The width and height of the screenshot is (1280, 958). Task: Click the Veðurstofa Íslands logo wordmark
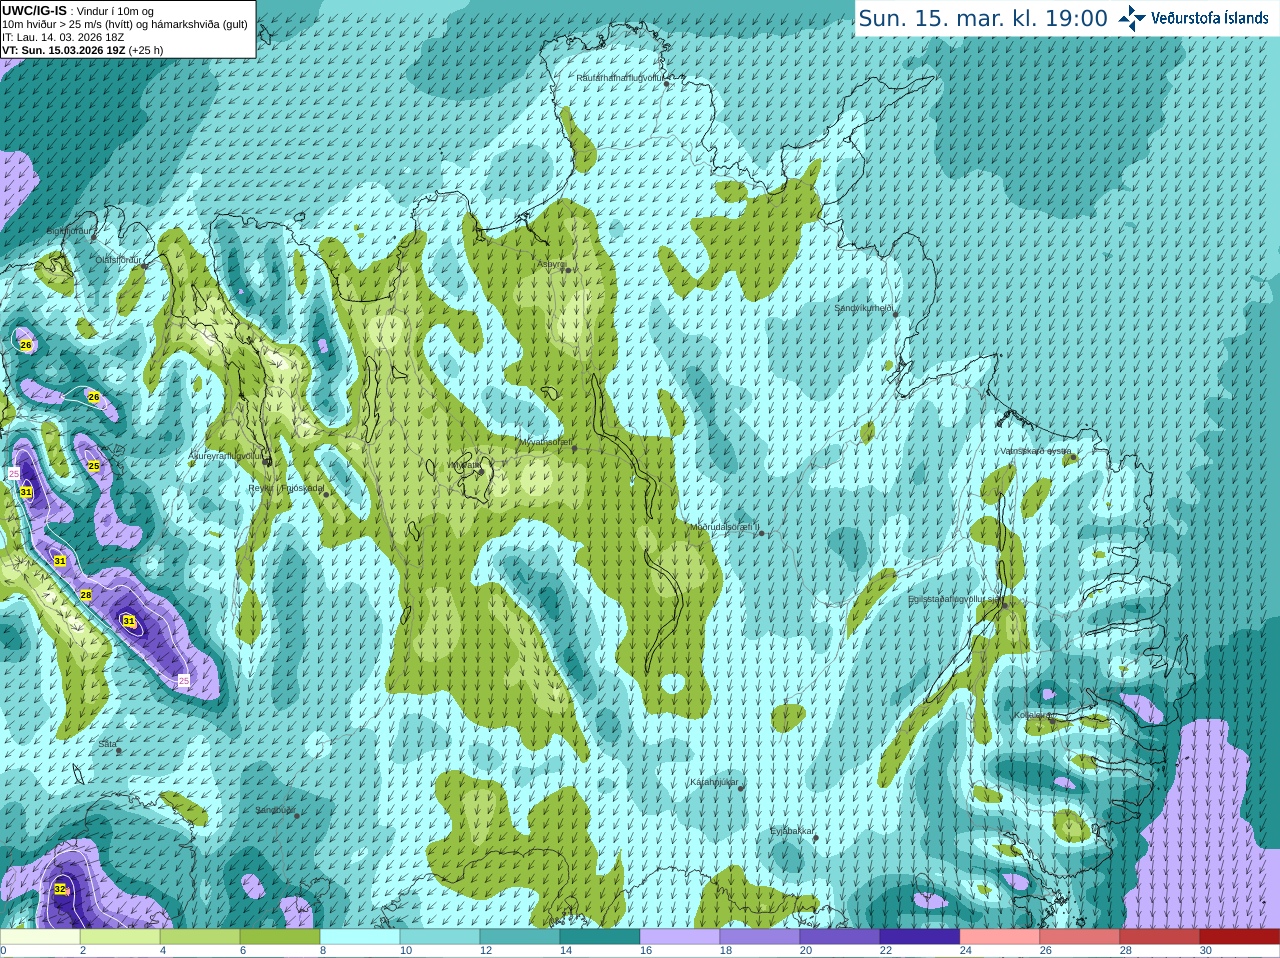tap(1210, 18)
